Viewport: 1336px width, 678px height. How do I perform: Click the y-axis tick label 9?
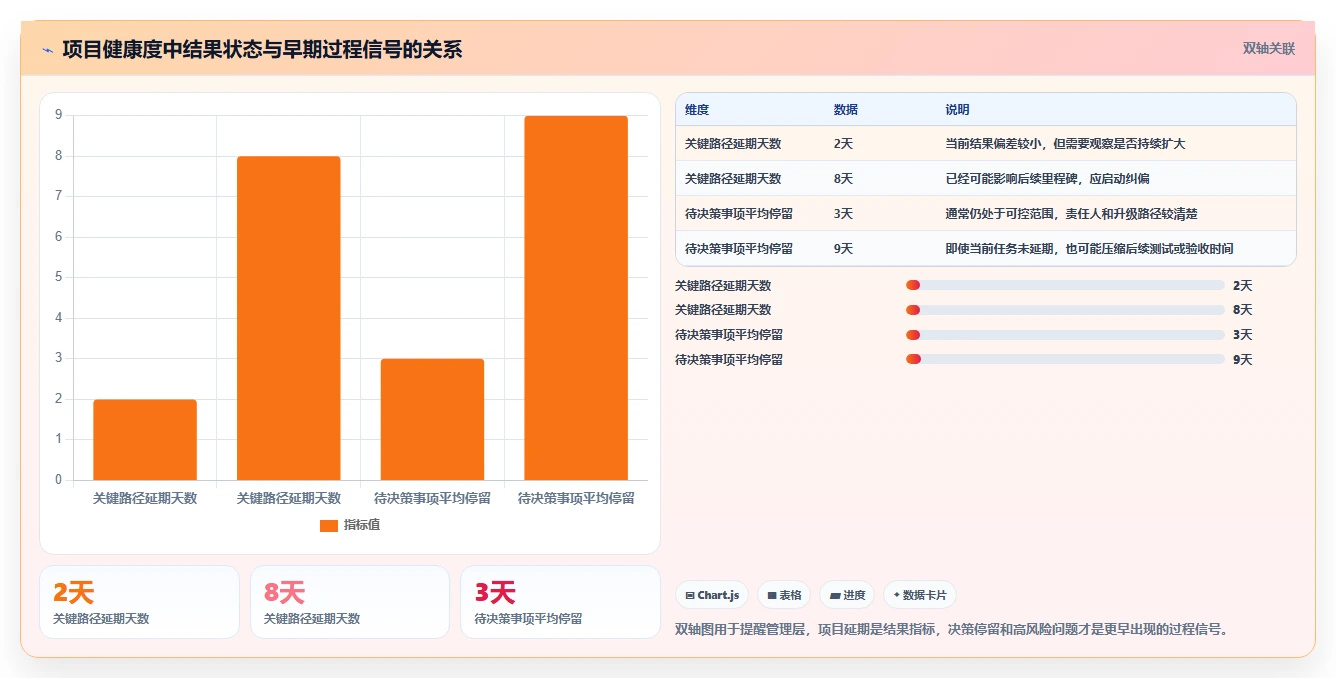[x=58, y=115]
